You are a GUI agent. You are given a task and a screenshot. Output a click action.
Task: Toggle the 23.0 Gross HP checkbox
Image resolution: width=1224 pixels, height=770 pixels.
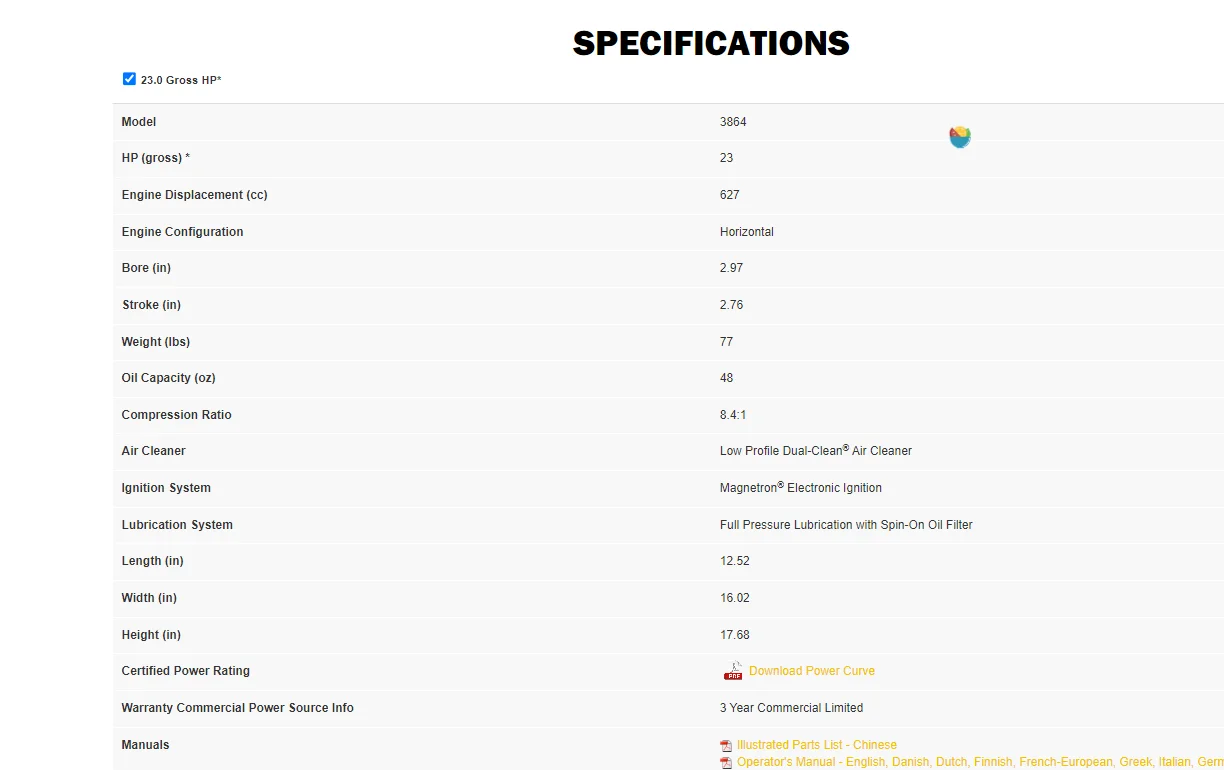(x=129, y=79)
